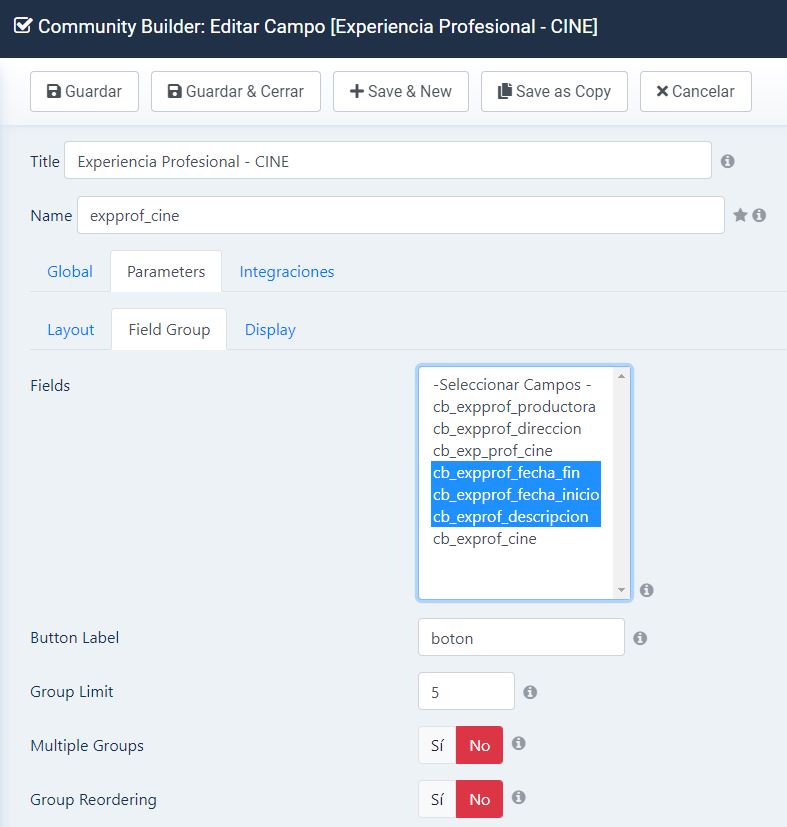This screenshot has width=787, height=827.
Task: Click info icon beside Button Label input
Action: 640,638
